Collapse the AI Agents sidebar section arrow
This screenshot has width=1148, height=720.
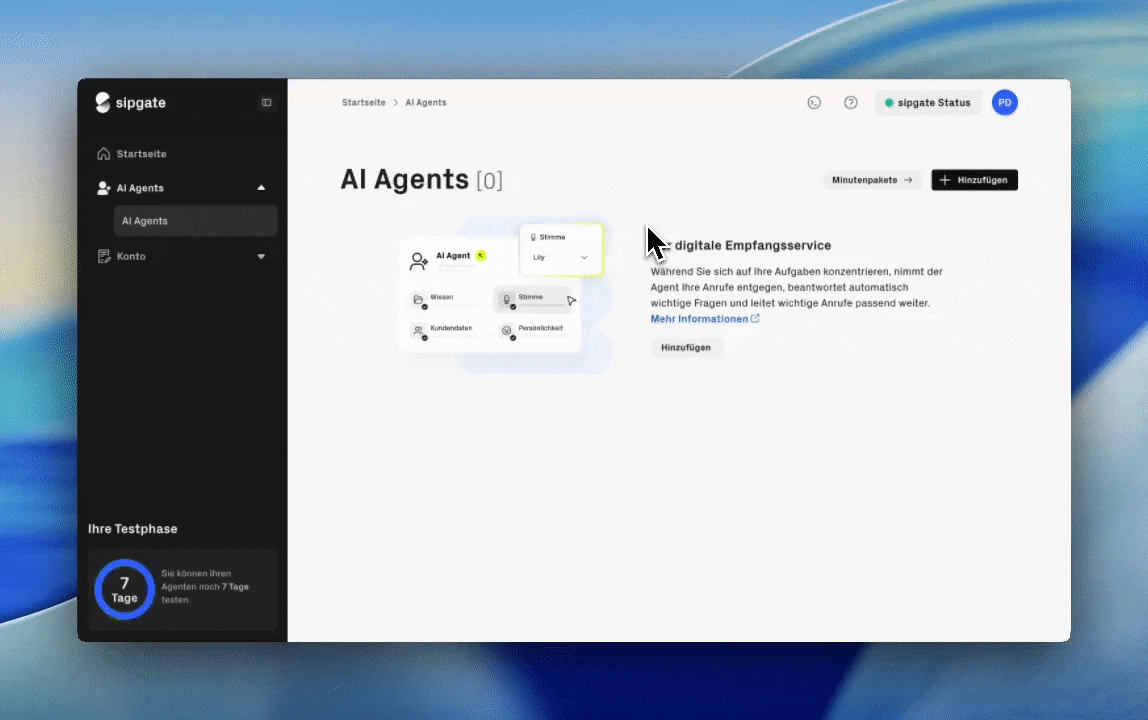click(x=261, y=188)
